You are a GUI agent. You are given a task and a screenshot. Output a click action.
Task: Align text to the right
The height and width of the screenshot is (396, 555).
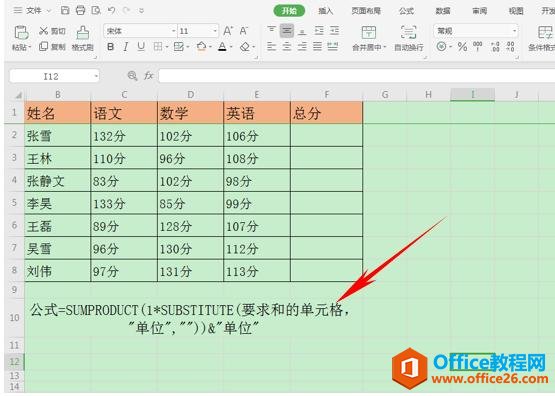(302, 46)
